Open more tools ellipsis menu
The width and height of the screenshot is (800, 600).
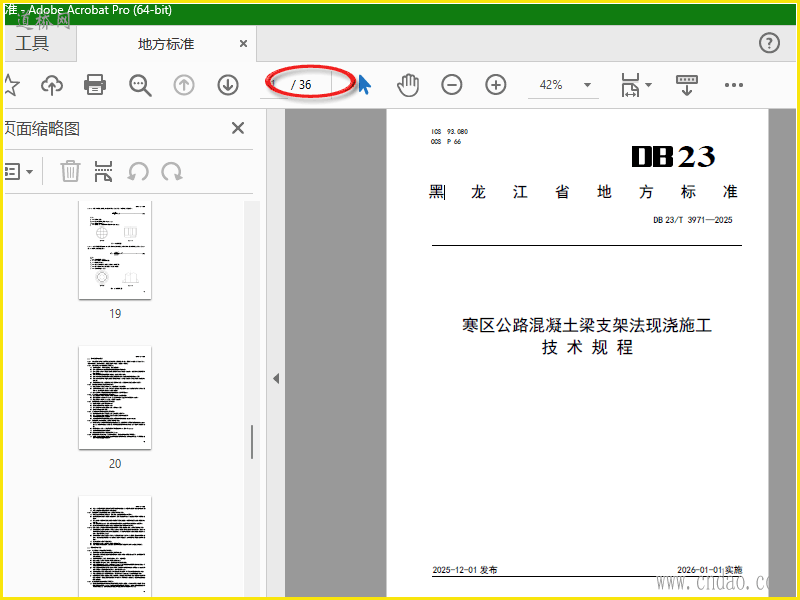[x=734, y=85]
